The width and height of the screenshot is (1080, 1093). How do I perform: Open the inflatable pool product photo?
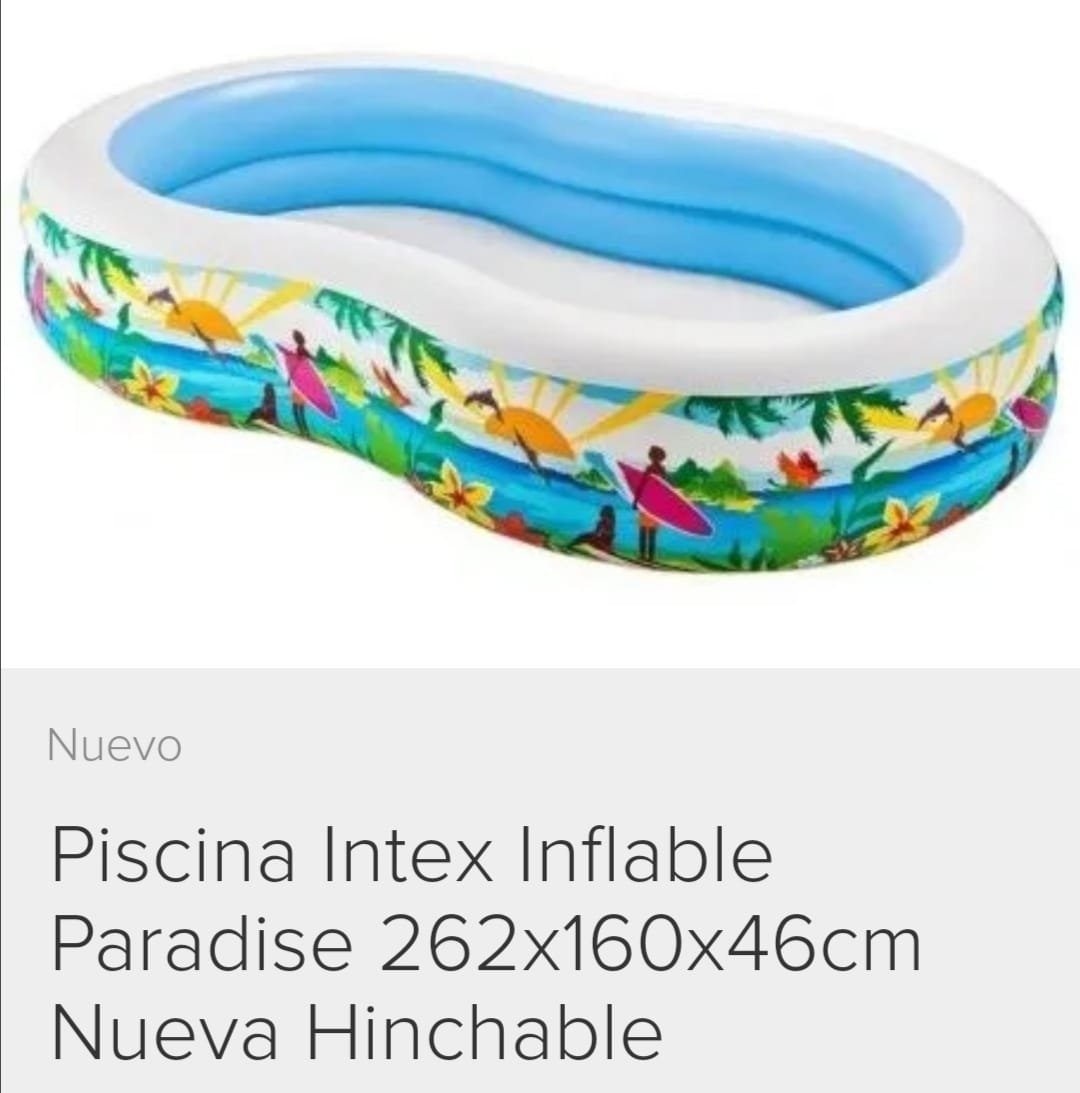click(x=541, y=314)
